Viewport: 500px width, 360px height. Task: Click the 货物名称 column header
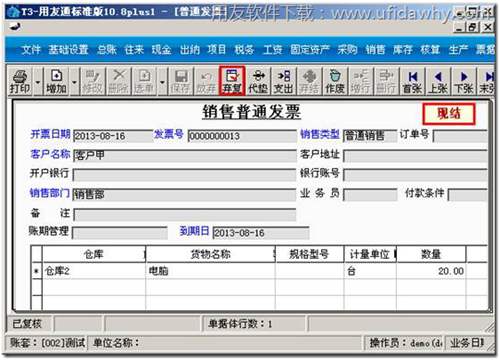(x=210, y=255)
